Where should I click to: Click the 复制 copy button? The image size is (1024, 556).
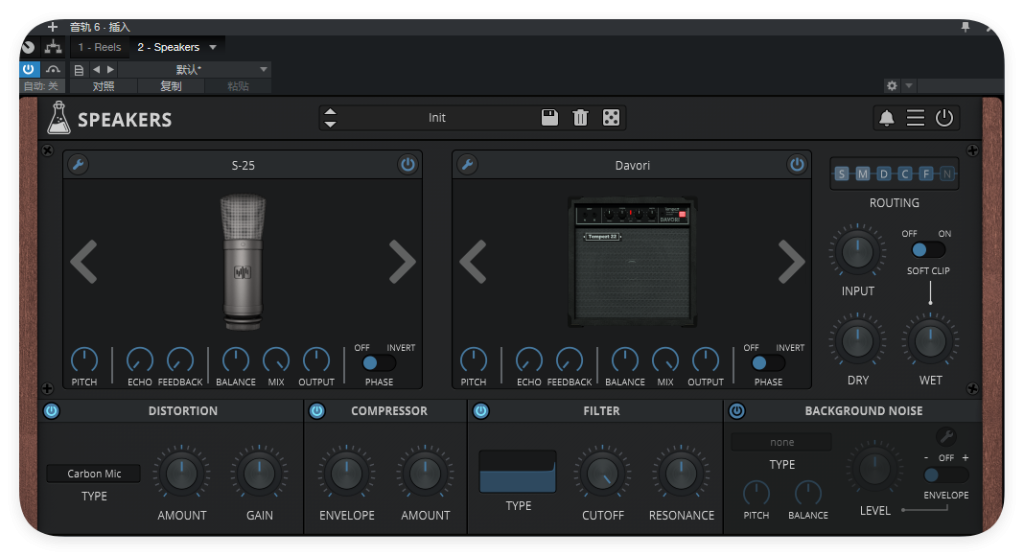170,86
